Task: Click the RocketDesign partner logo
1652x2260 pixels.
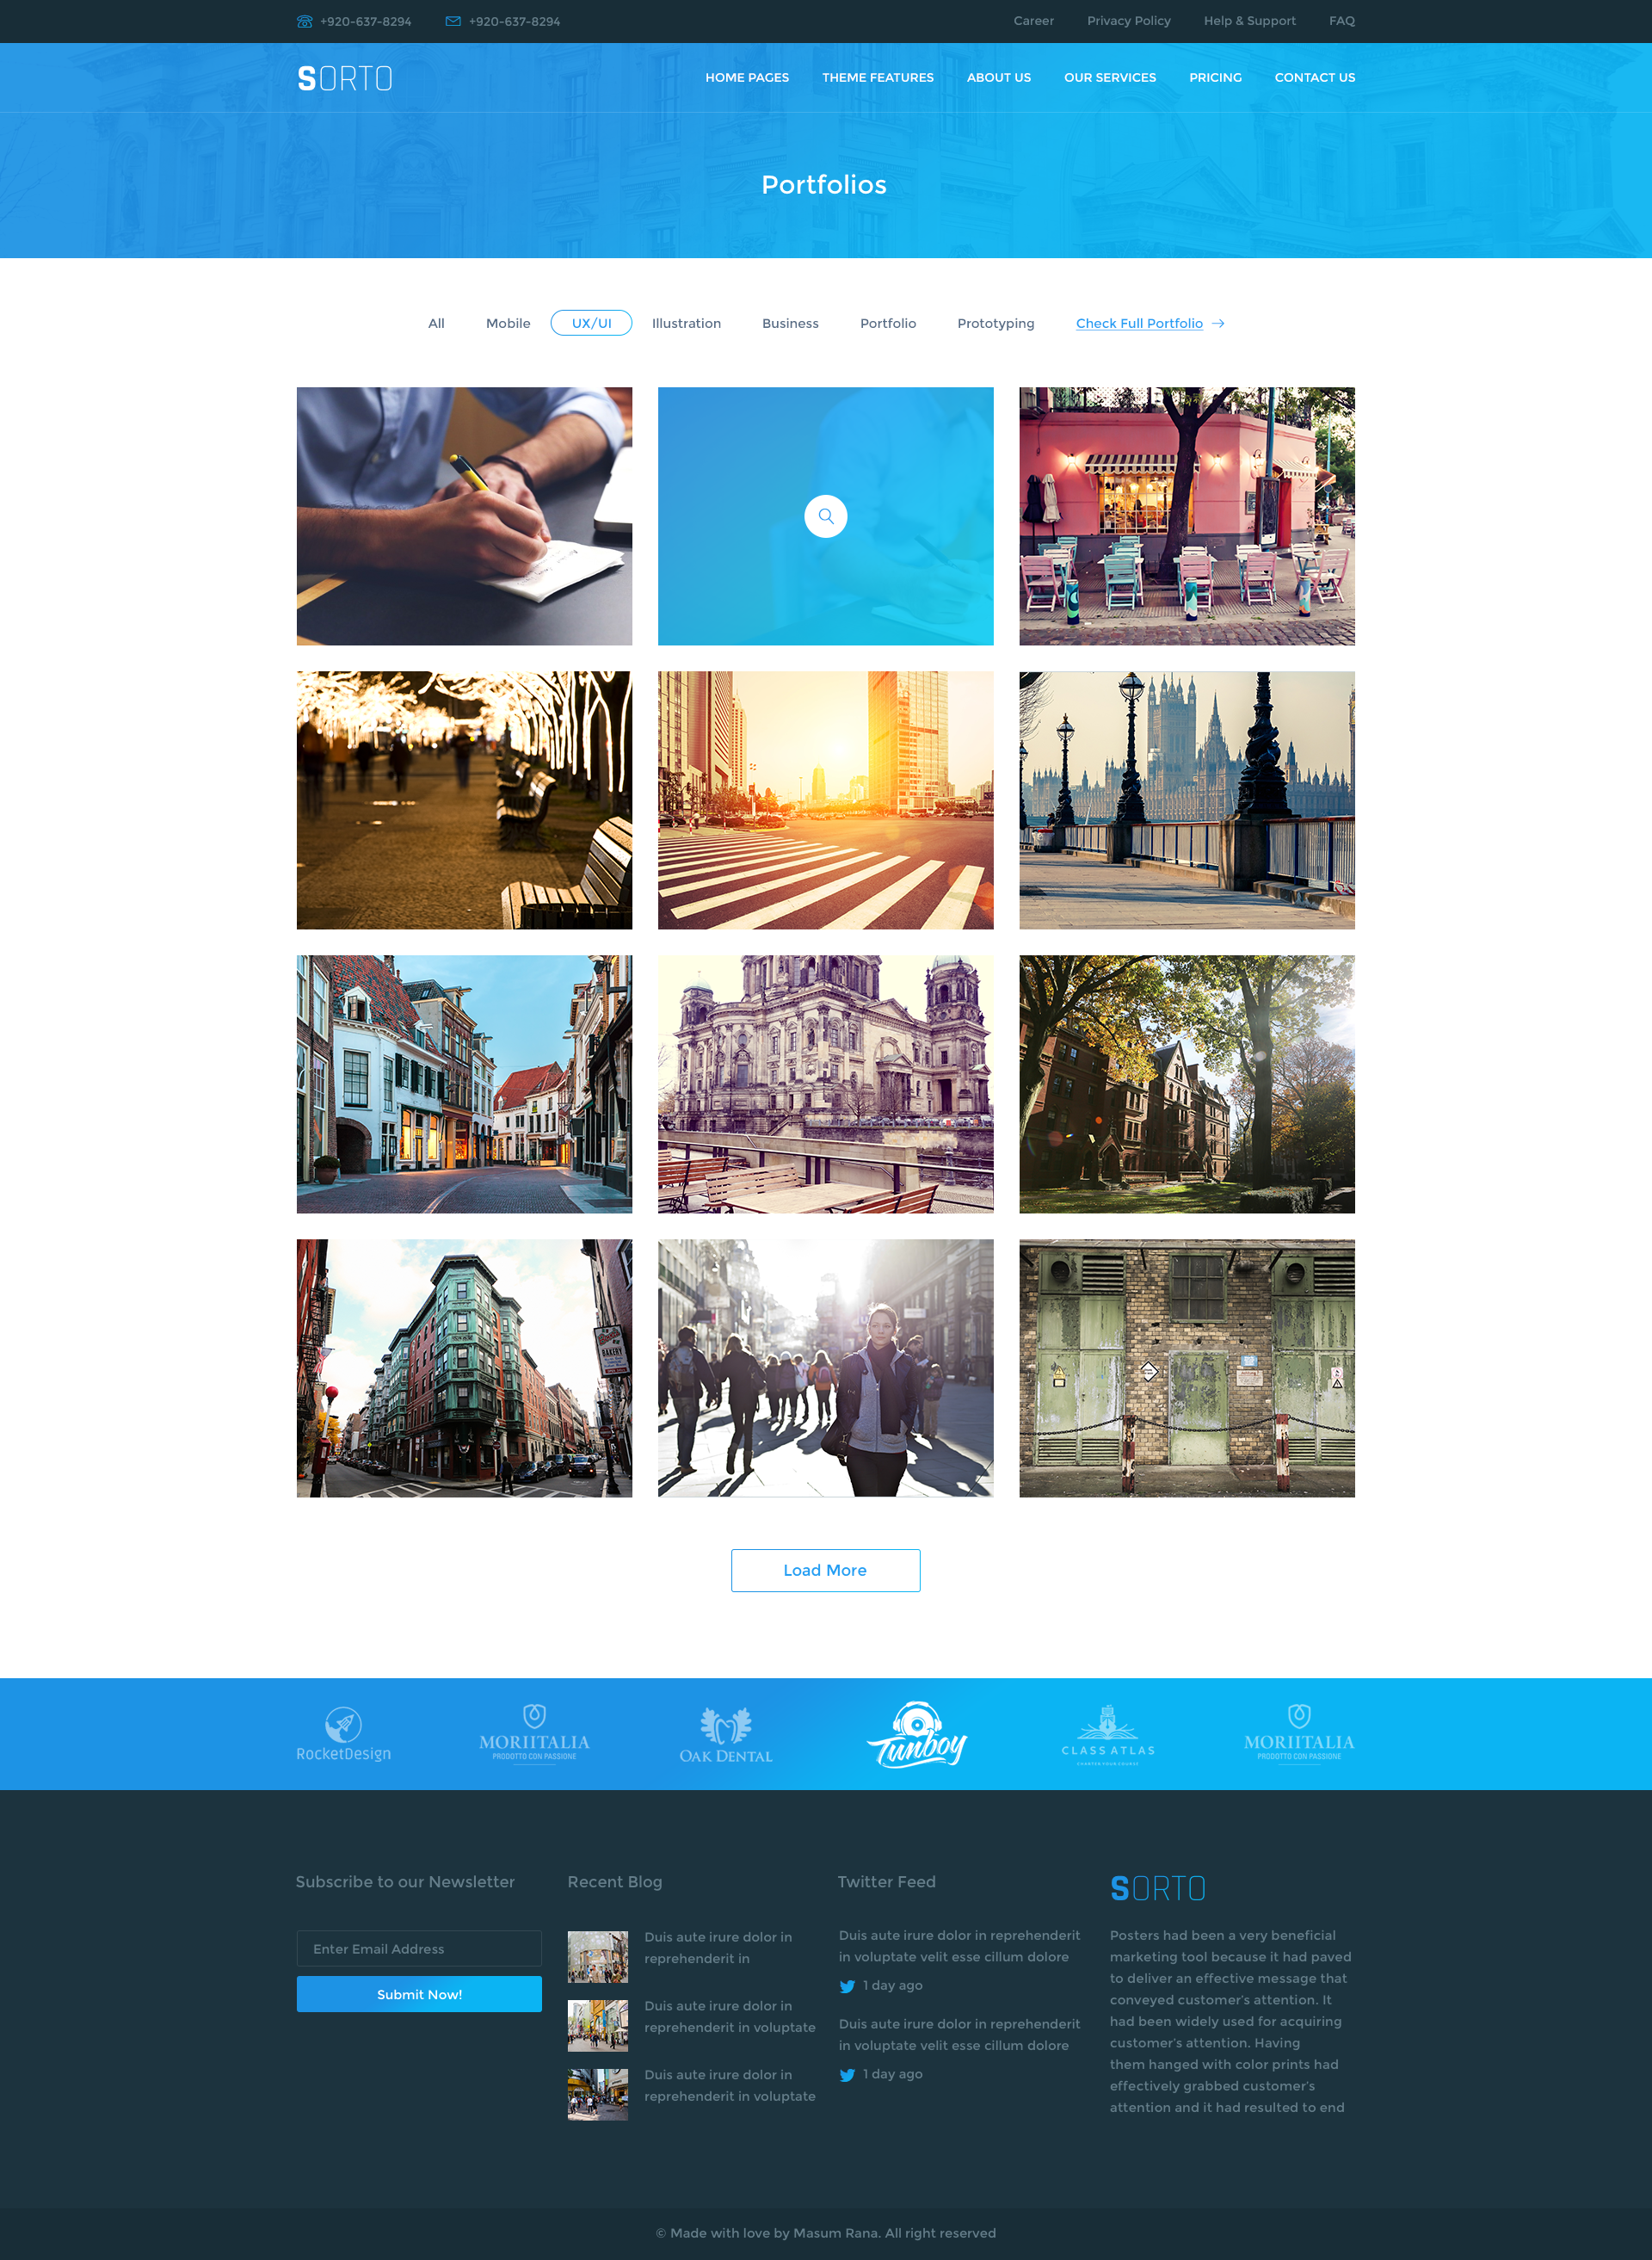Action: (343, 1734)
